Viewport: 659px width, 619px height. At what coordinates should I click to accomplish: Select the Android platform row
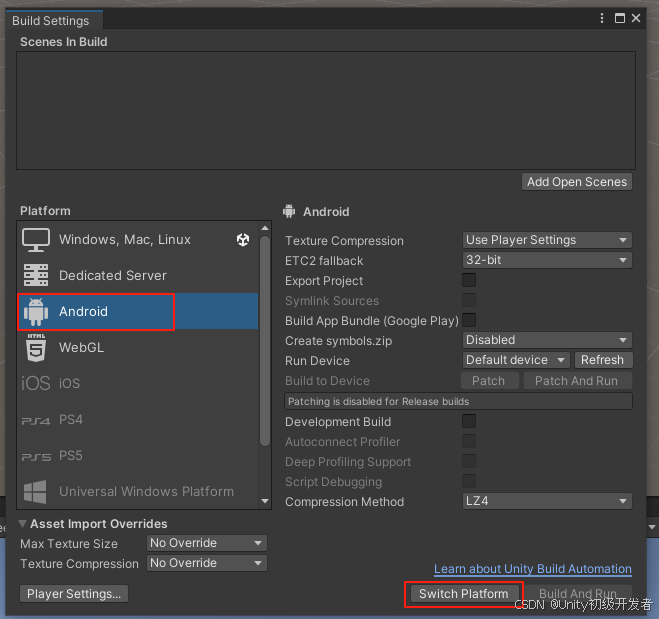click(138, 311)
